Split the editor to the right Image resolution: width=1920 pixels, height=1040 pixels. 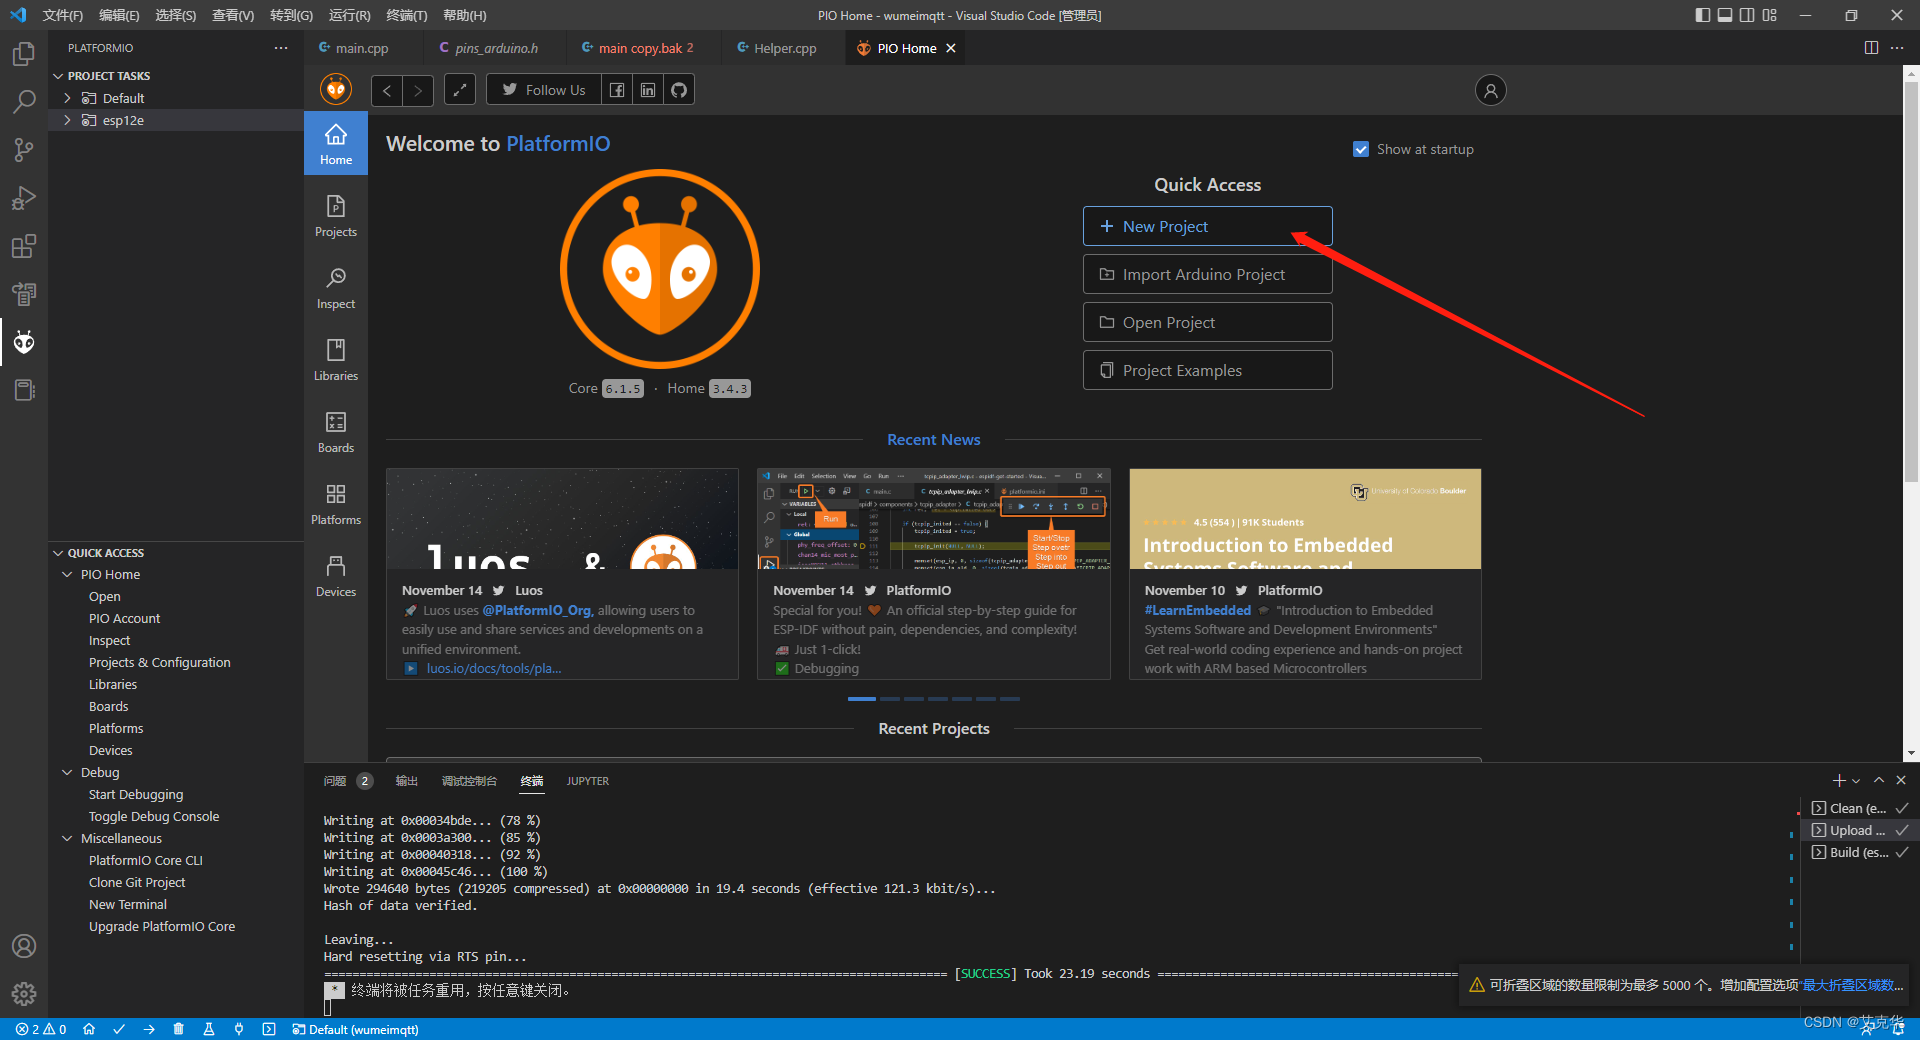[x=1871, y=48]
